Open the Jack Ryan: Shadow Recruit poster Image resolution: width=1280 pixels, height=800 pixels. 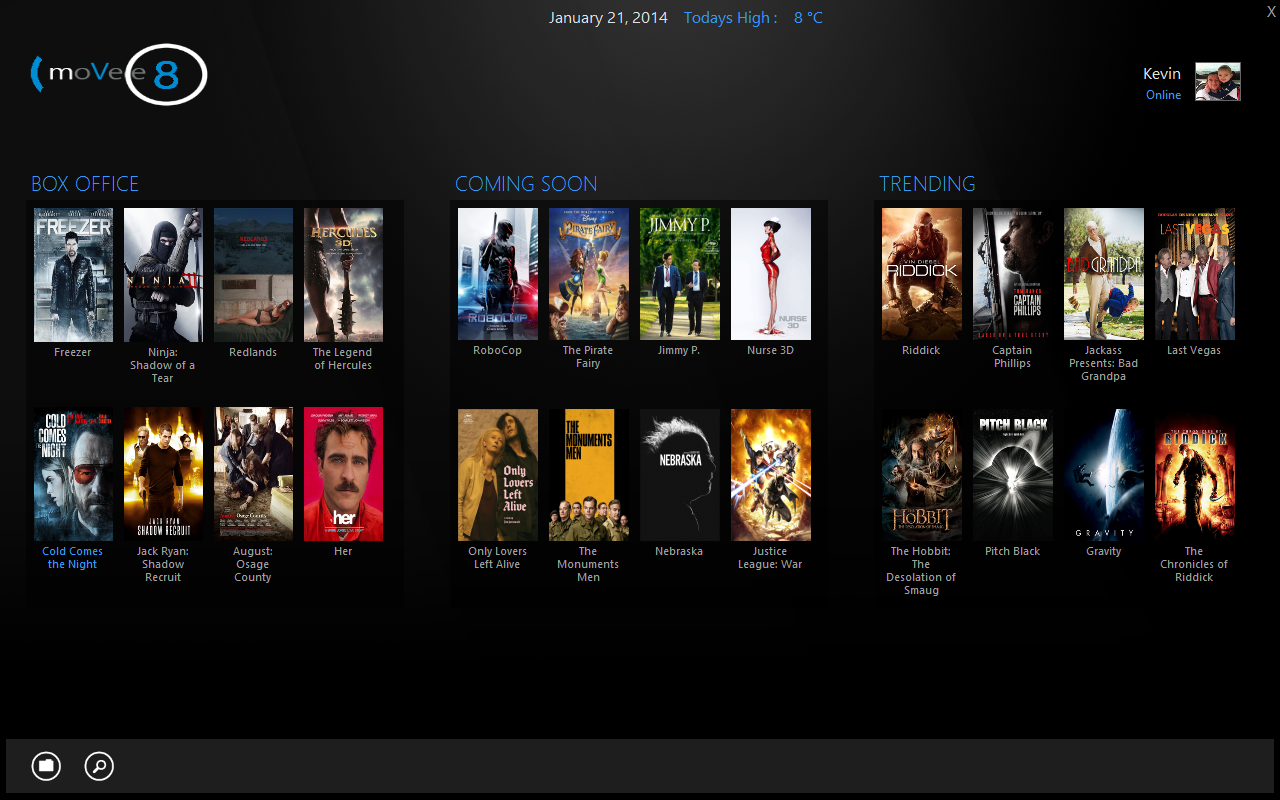[x=163, y=474]
